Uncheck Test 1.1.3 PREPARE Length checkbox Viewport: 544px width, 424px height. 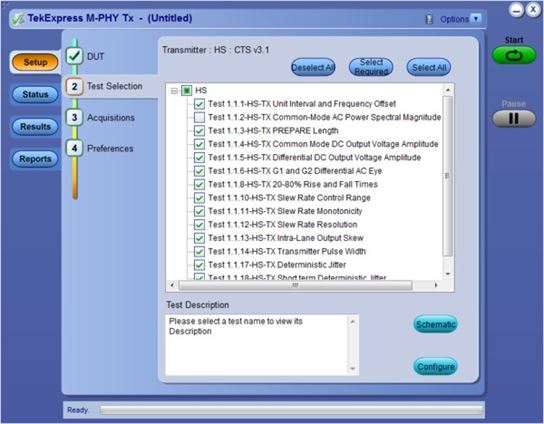[199, 131]
